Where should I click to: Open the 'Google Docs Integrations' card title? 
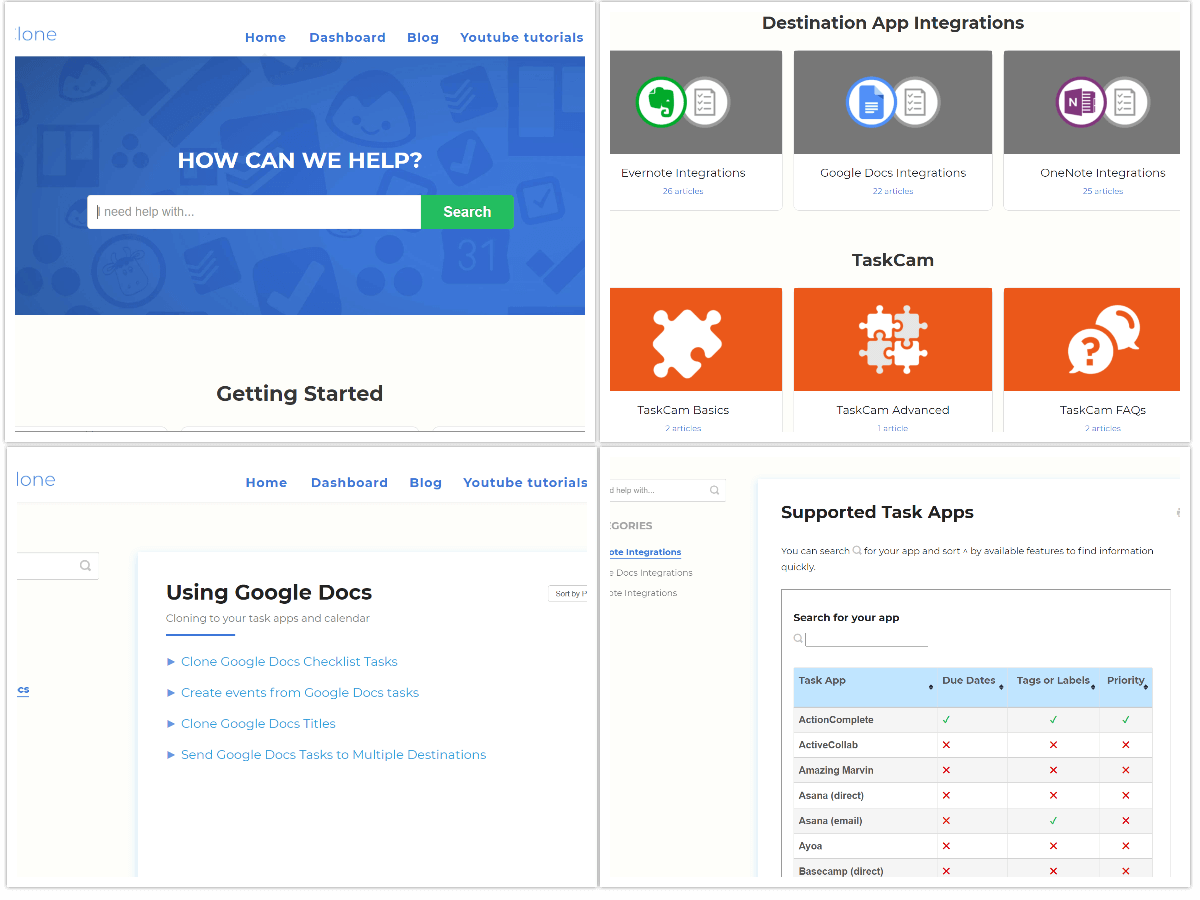click(893, 173)
